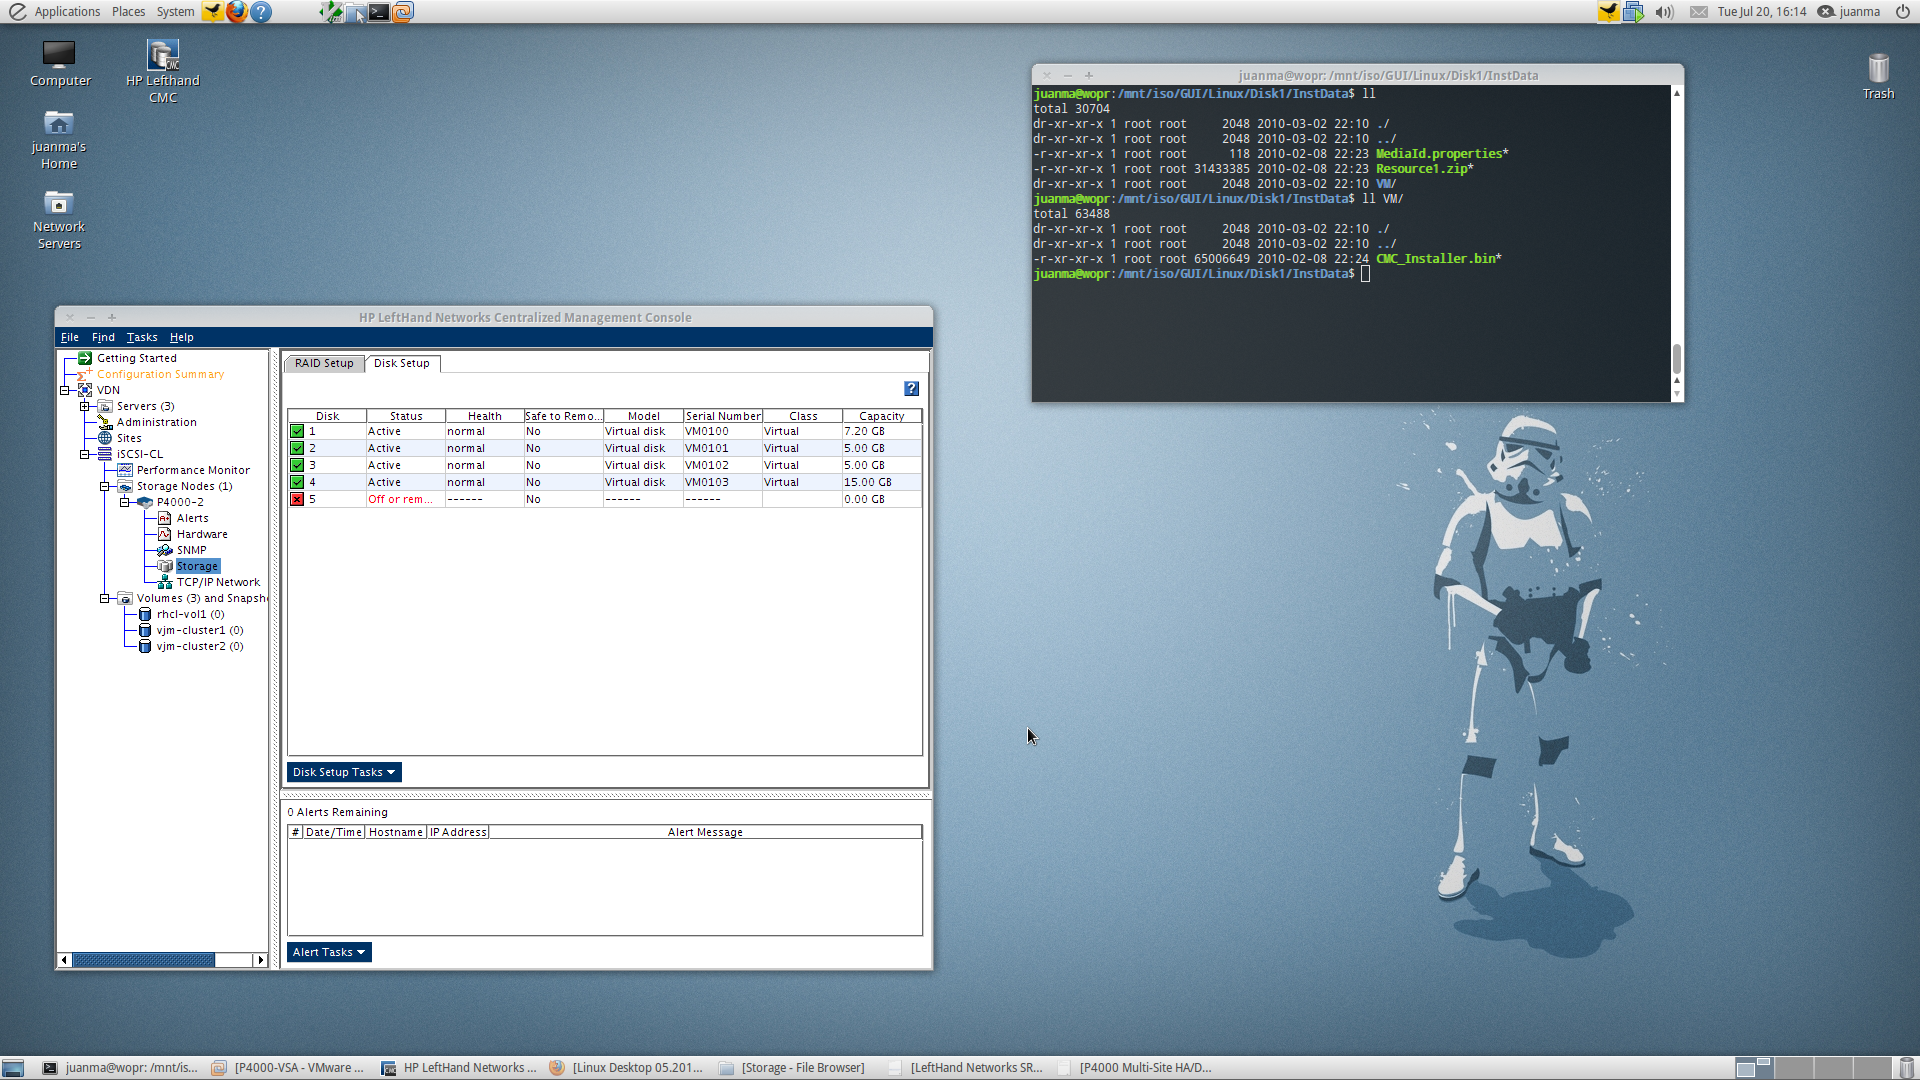Click the tree panel horizontal scrollbar
1920x1080 pixels.
coord(143,960)
